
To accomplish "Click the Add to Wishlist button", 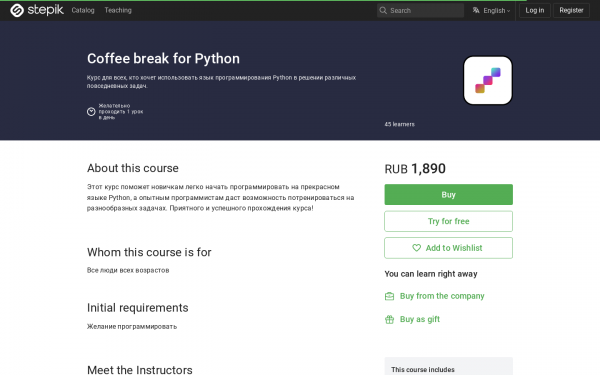I will pyautogui.click(x=448, y=248).
